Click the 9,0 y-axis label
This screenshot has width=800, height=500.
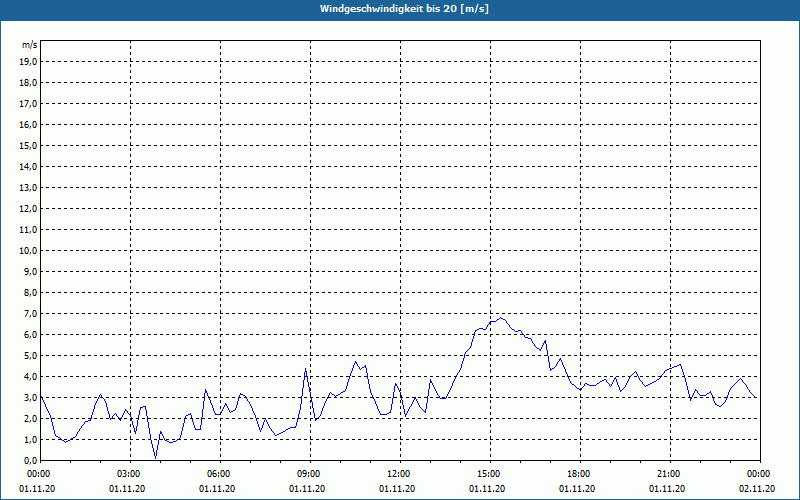pyautogui.click(x=31, y=271)
